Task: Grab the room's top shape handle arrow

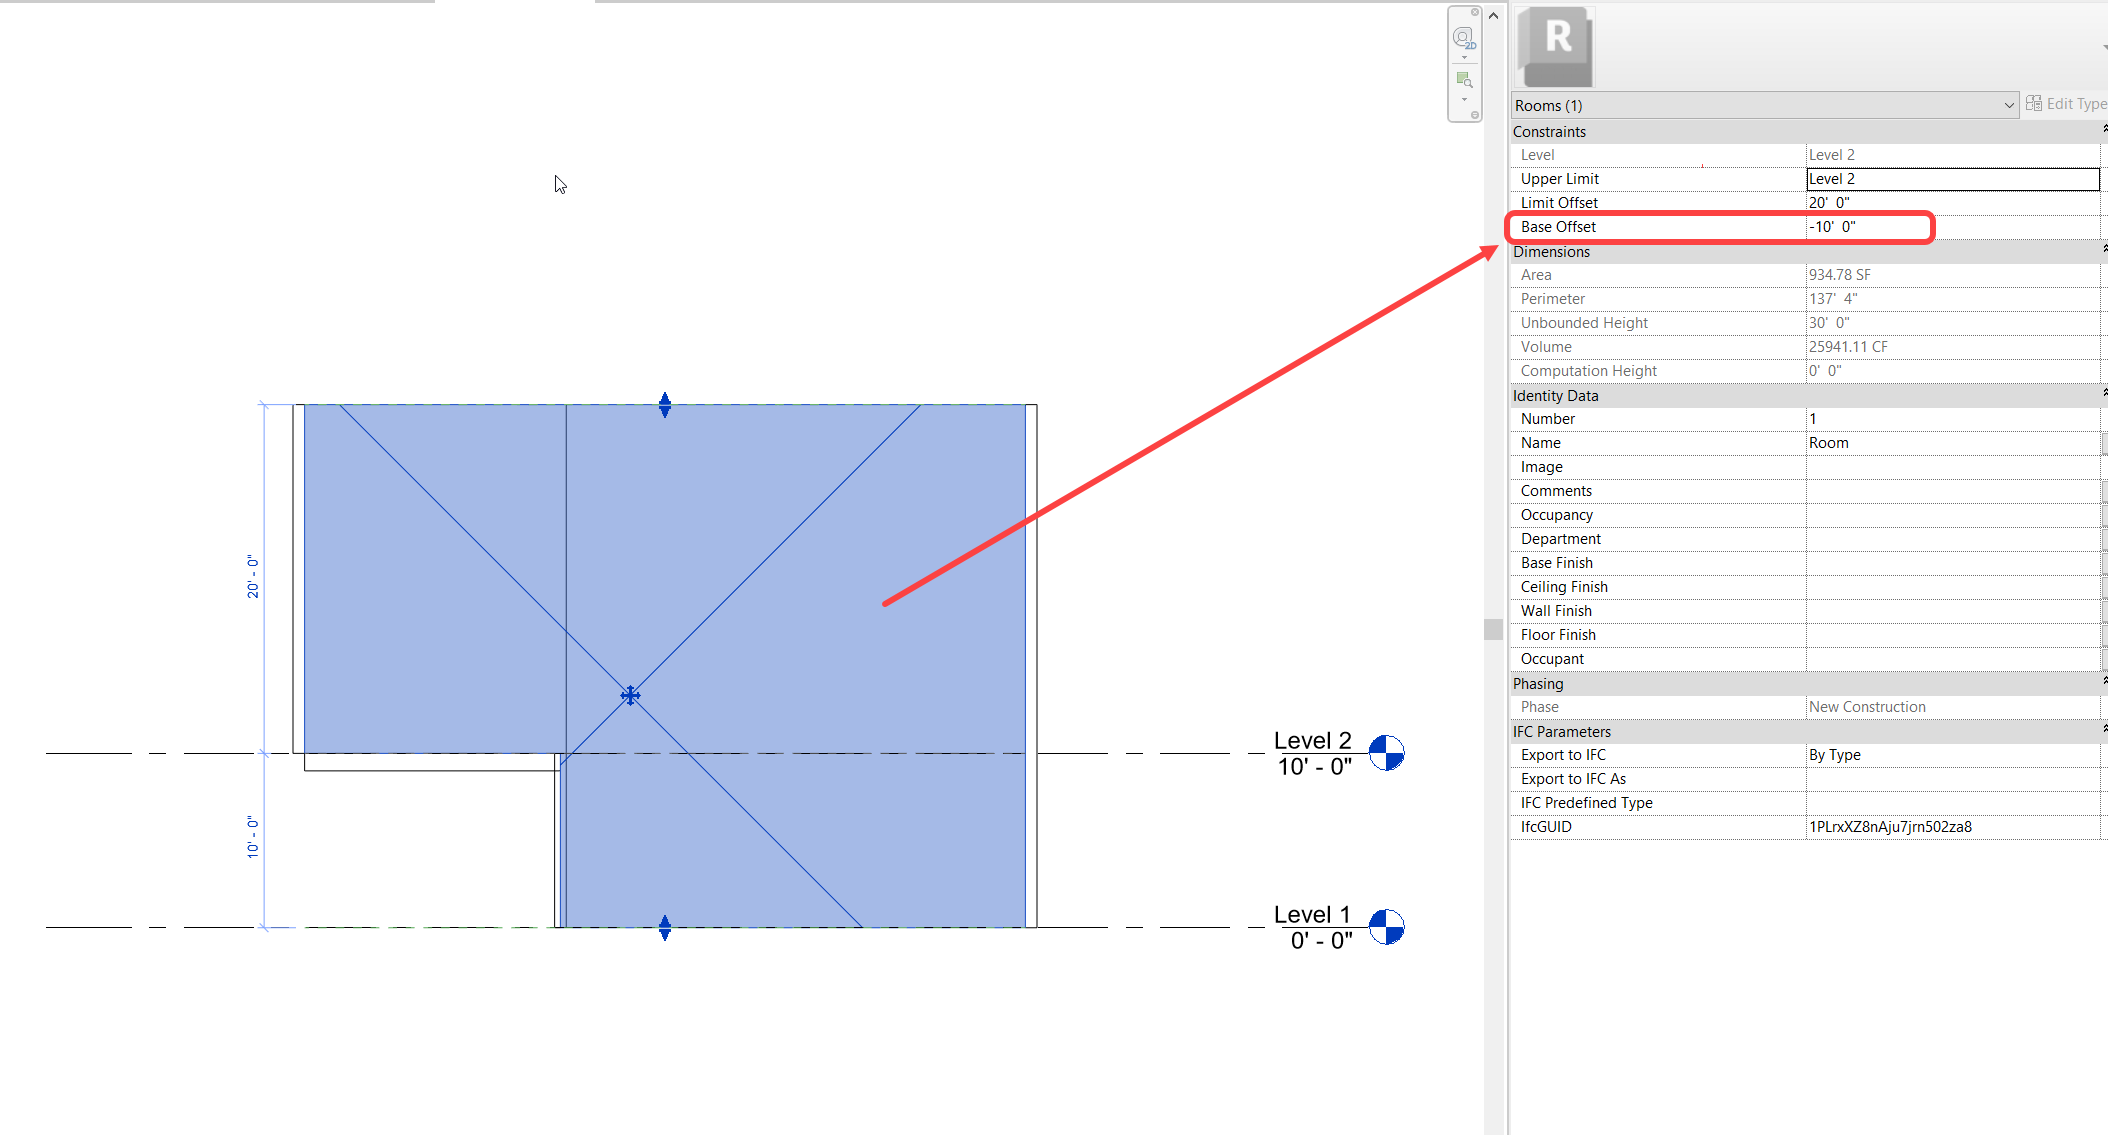Action: pyautogui.click(x=665, y=405)
